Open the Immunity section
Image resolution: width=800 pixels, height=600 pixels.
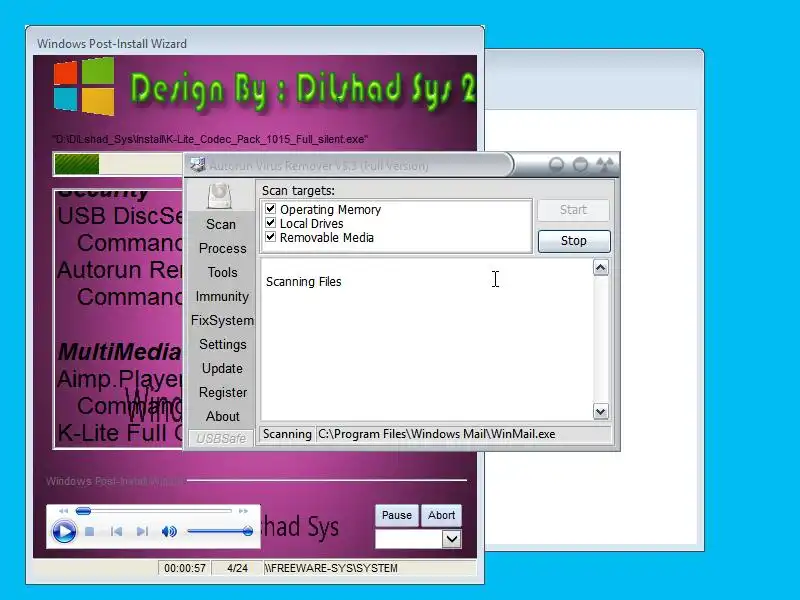click(x=222, y=296)
